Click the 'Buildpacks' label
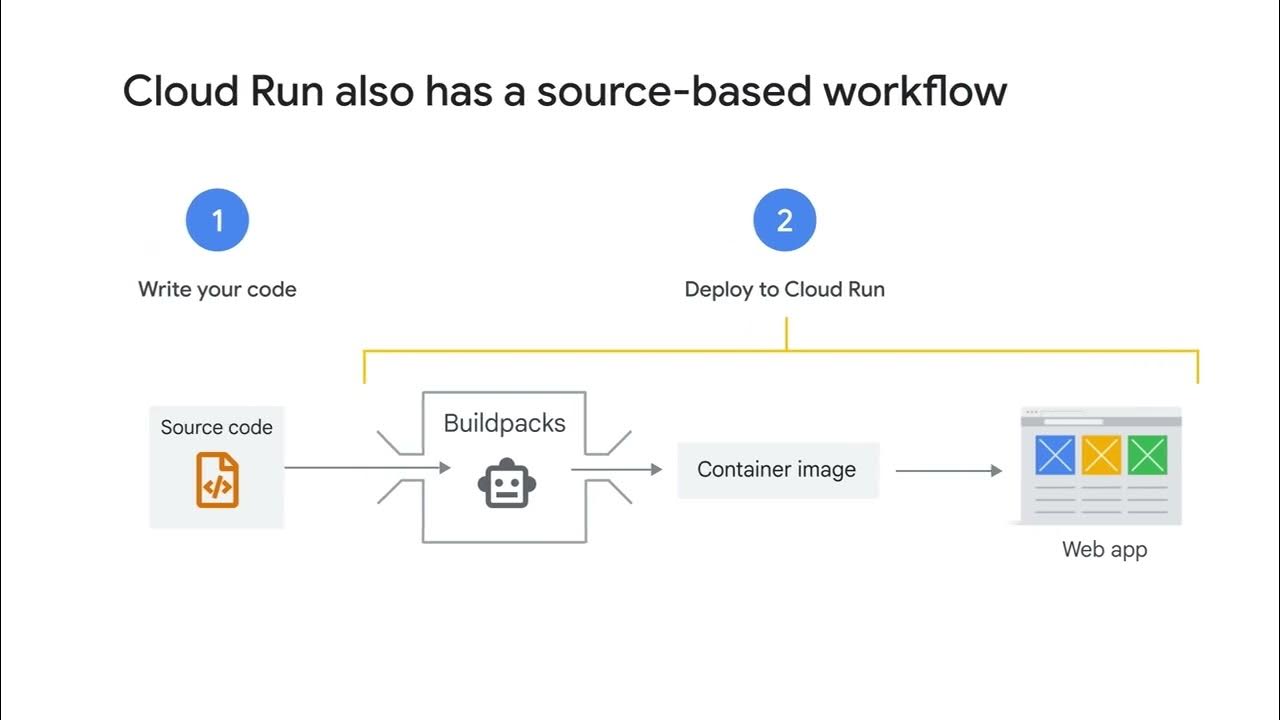This screenshot has width=1280, height=720. click(504, 423)
